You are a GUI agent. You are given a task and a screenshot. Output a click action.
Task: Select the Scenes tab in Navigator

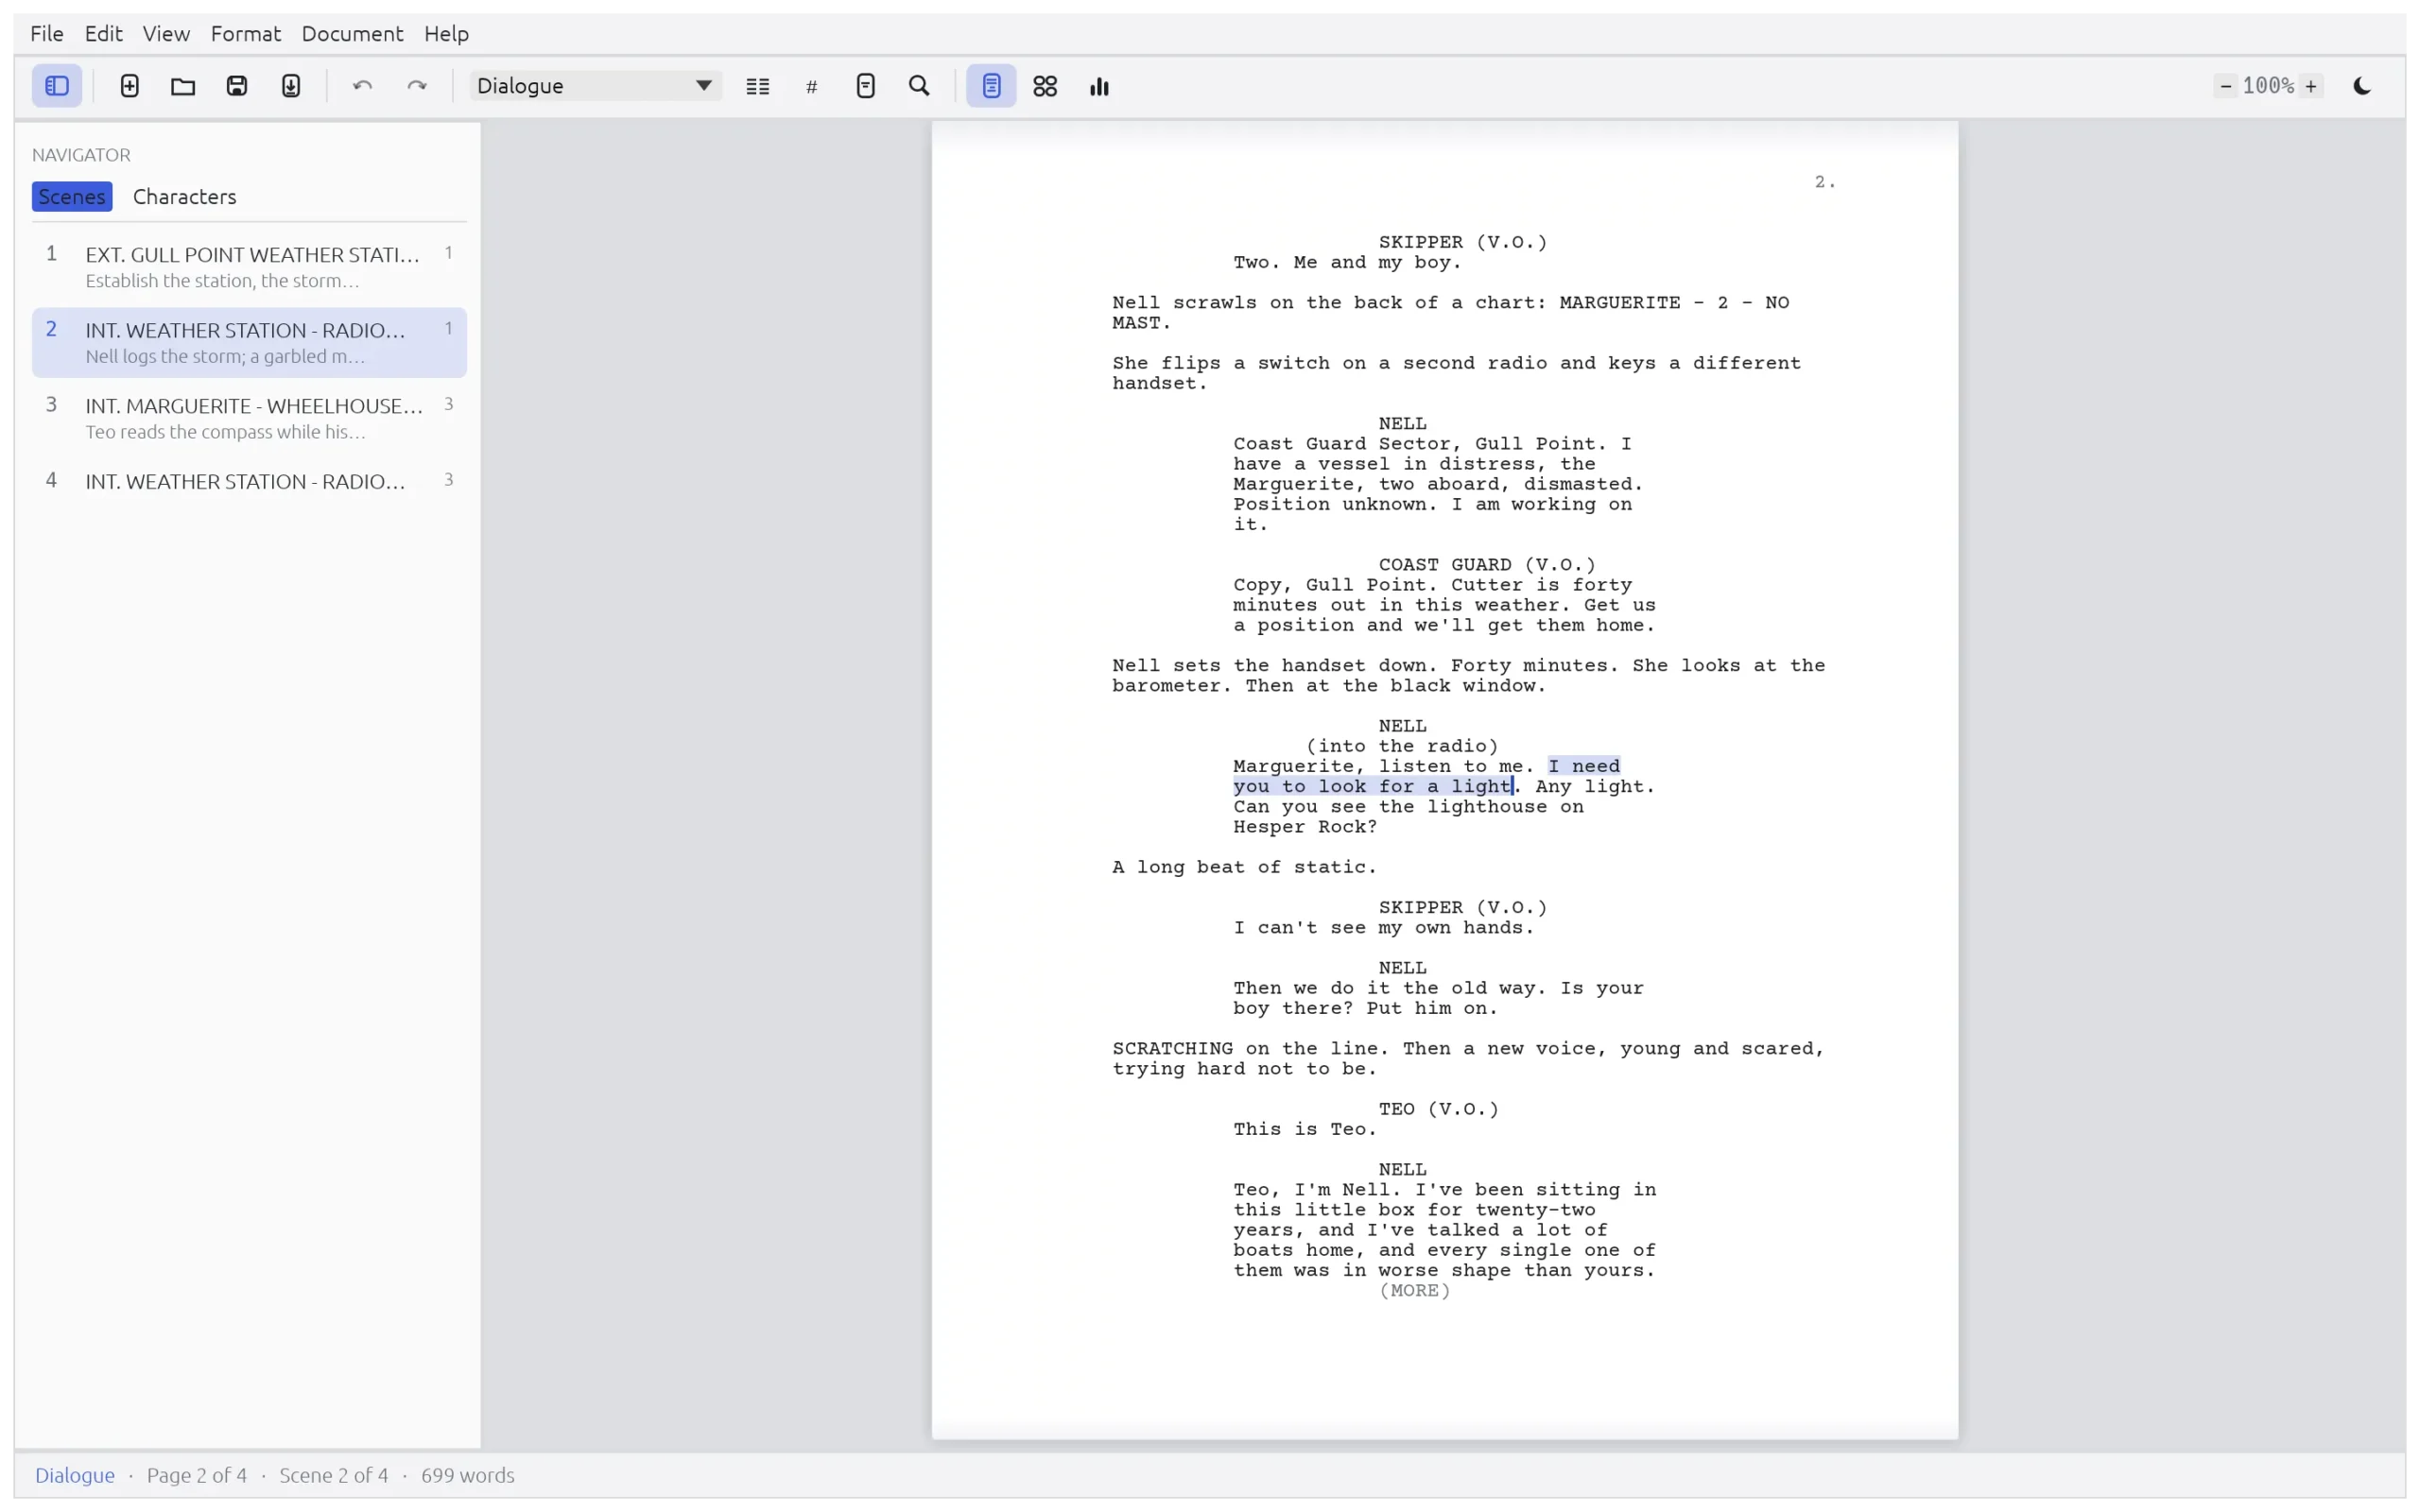point(72,196)
